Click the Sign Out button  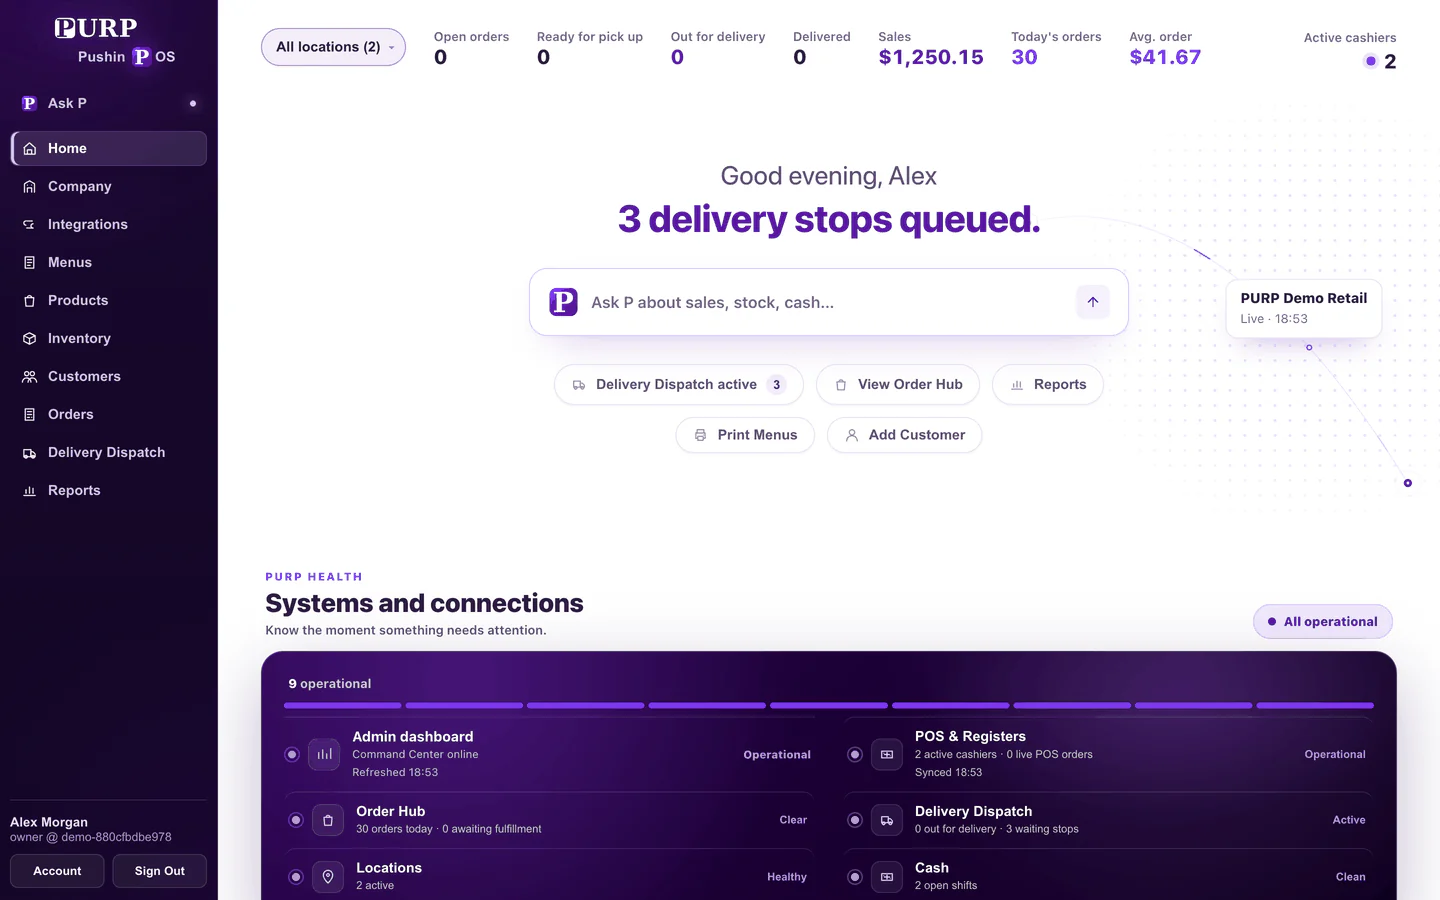tap(160, 871)
